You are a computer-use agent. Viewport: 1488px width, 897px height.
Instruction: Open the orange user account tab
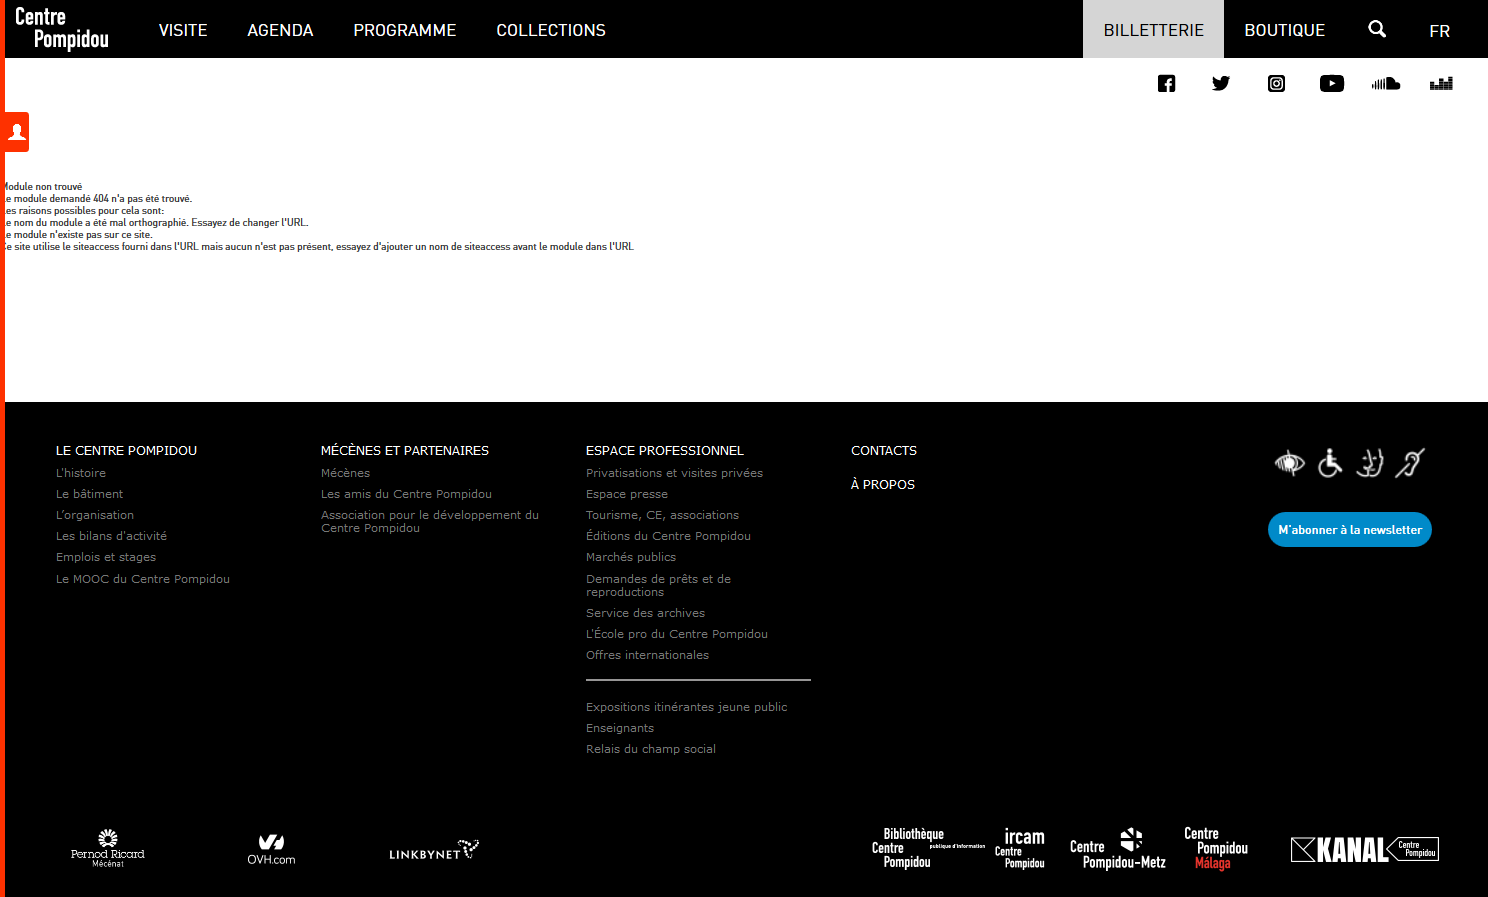point(16,132)
